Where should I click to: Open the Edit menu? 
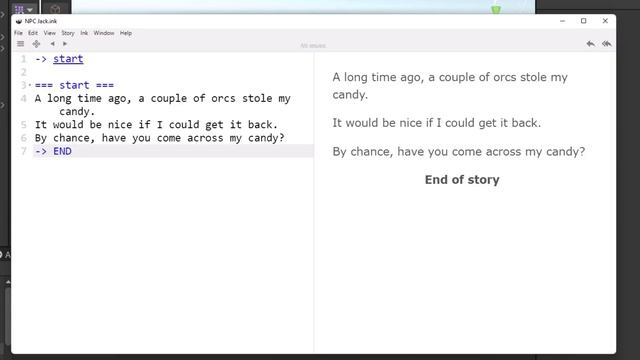tap(33, 33)
